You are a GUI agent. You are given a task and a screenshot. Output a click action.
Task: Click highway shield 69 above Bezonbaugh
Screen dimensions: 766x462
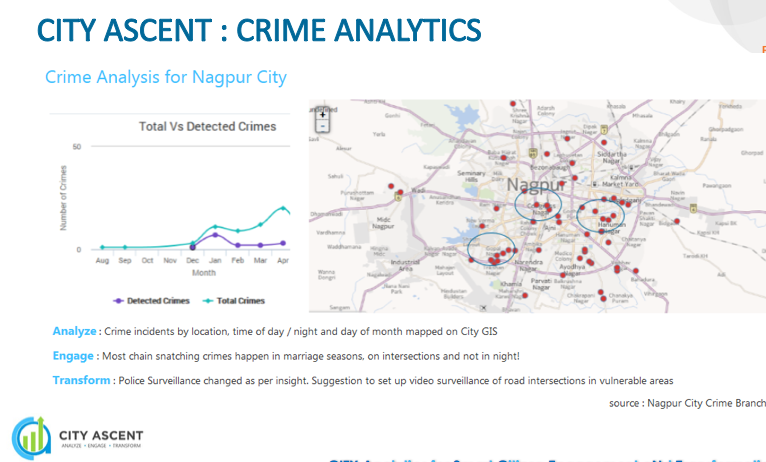[x=533, y=153]
